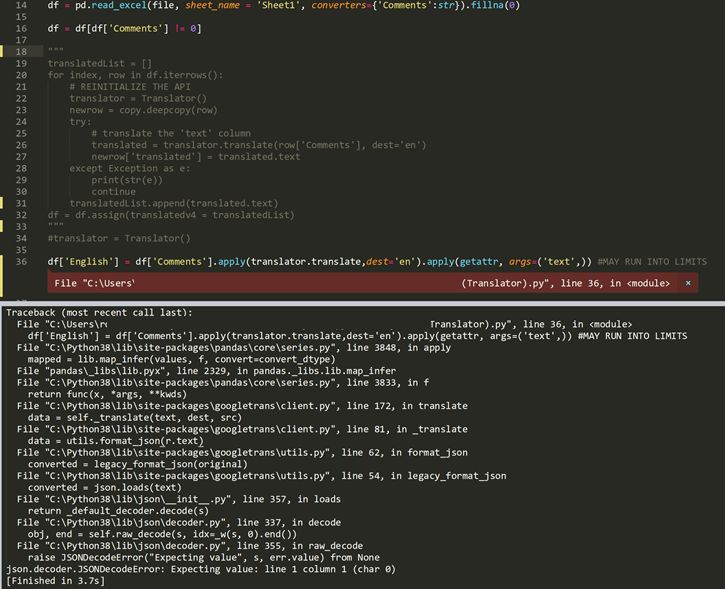Screen dimensions: 725x589
Task: Click 'pandas\_libs\lib.pyx", line 2329' traceback line
Action: tap(206, 371)
